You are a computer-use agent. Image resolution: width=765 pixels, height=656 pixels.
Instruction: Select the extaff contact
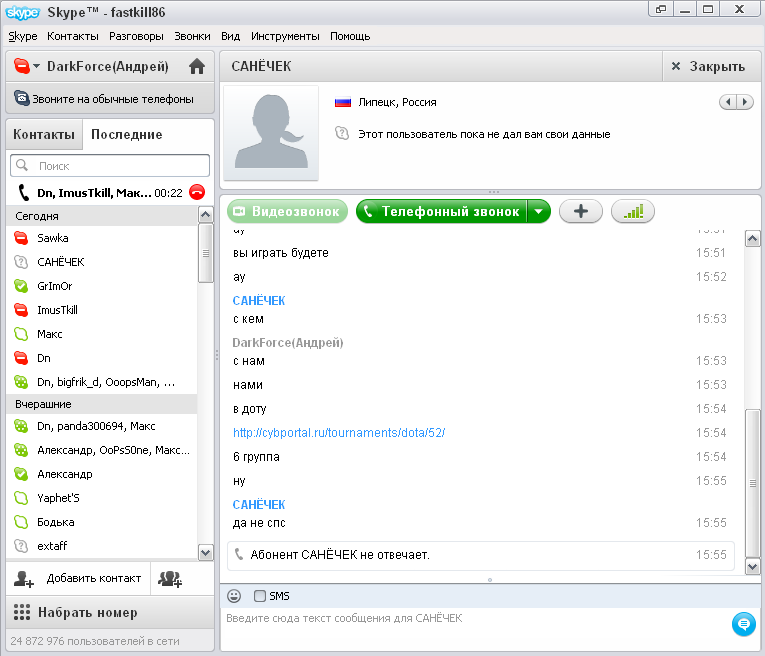[102, 546]
